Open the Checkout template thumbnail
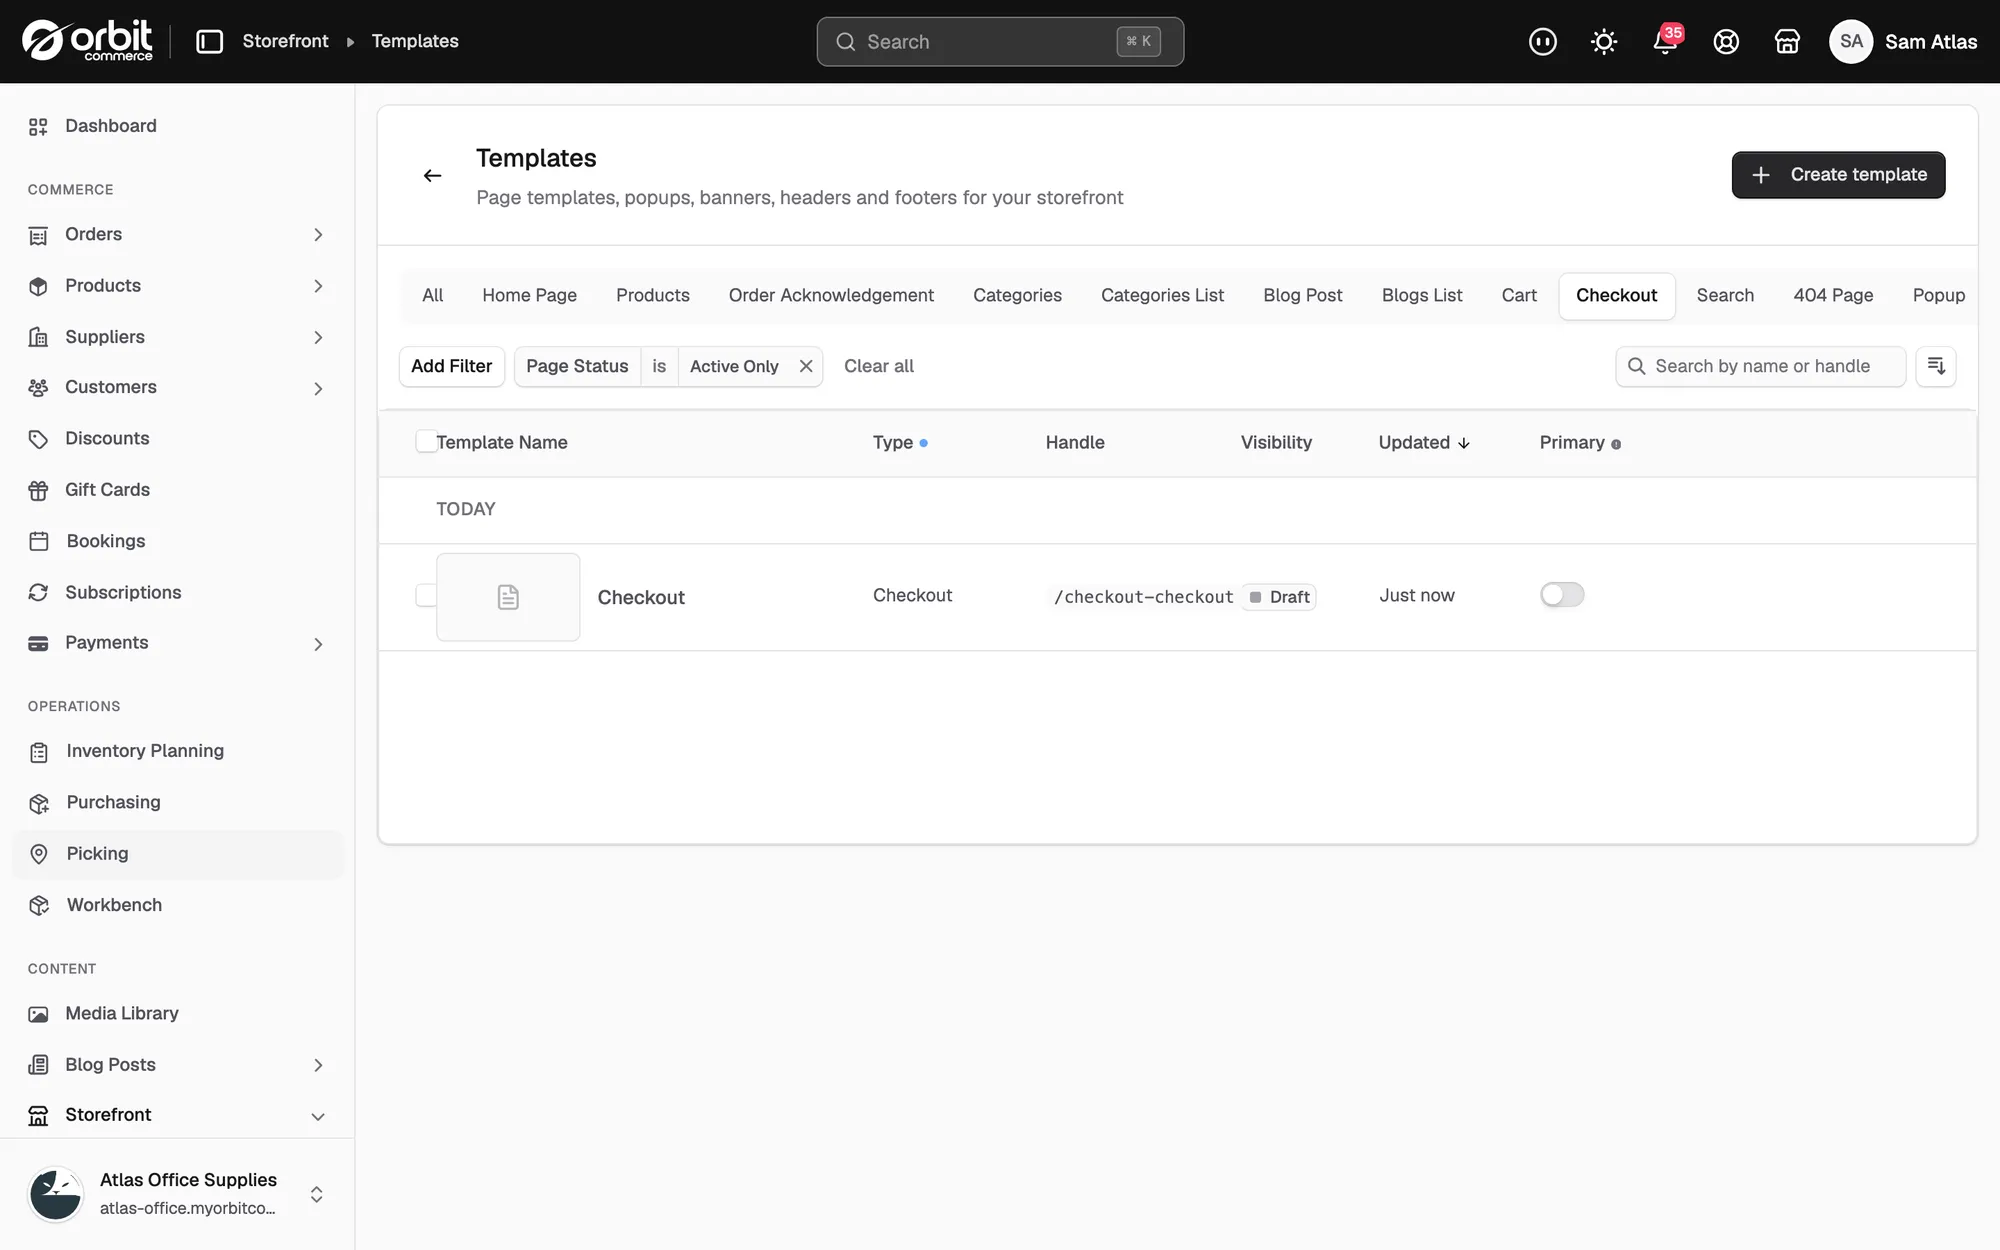 pyautogui.click(x=508, y=597)
